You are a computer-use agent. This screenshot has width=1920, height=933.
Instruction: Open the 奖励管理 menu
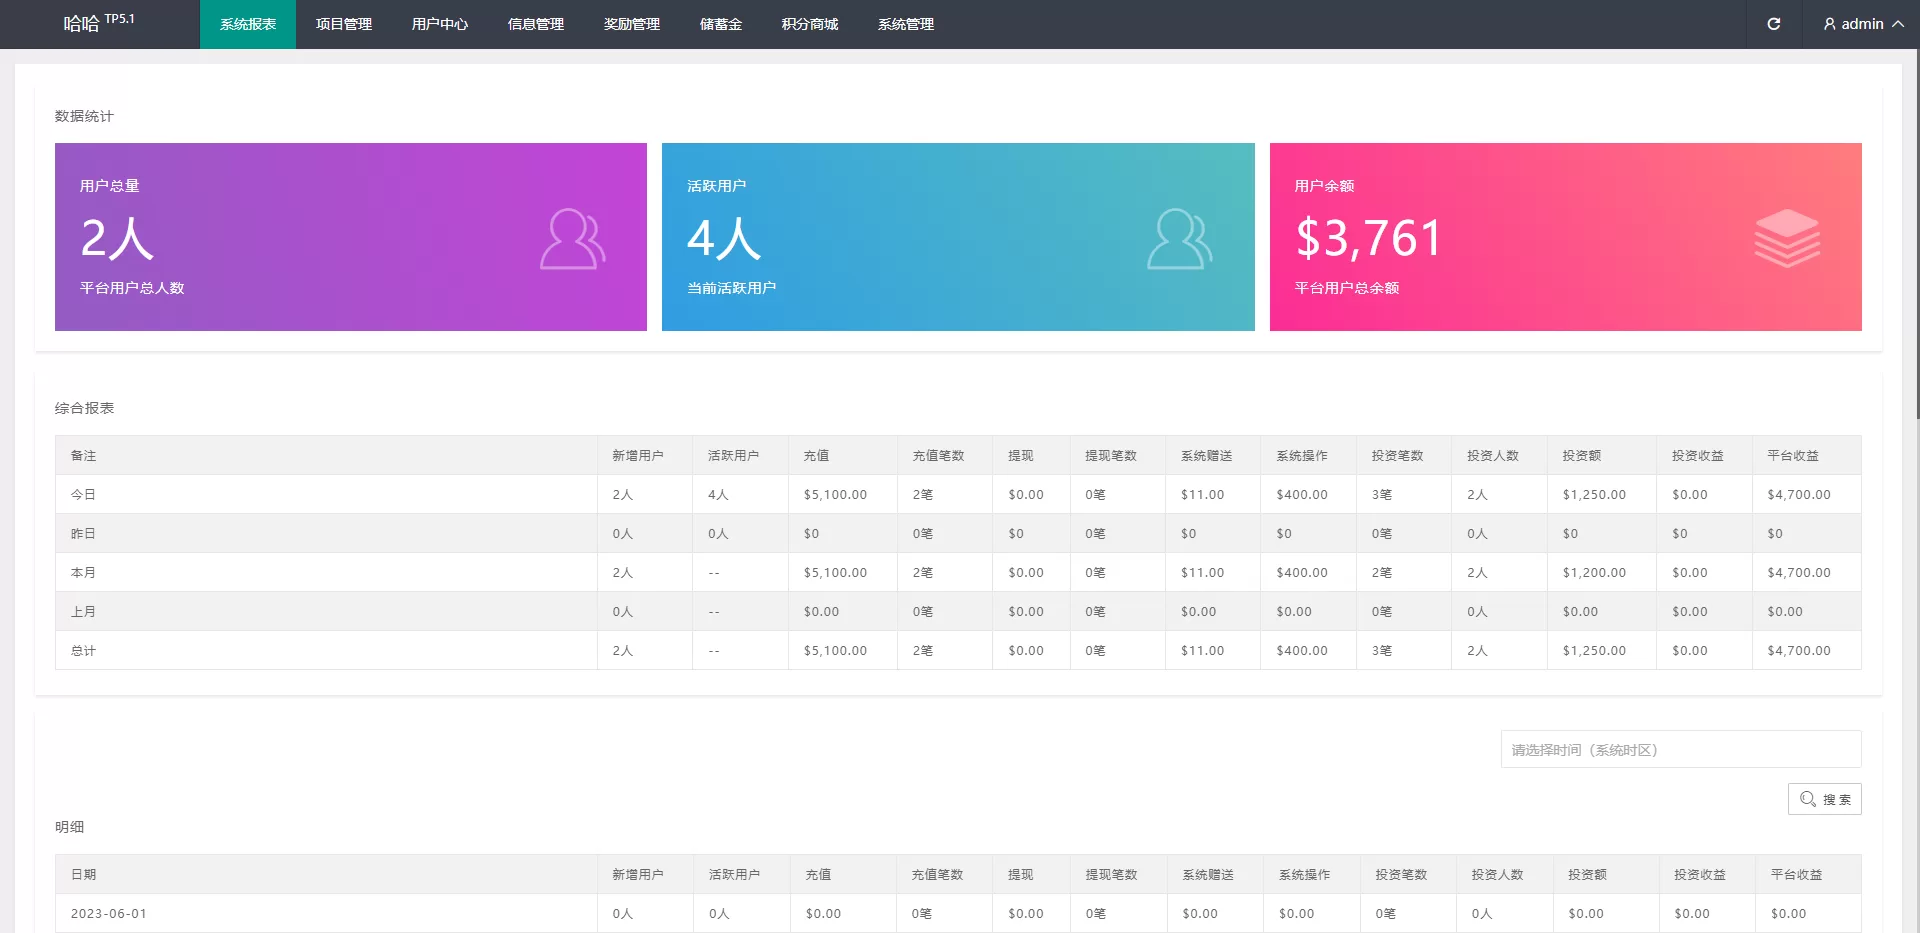tap(631, 24)
